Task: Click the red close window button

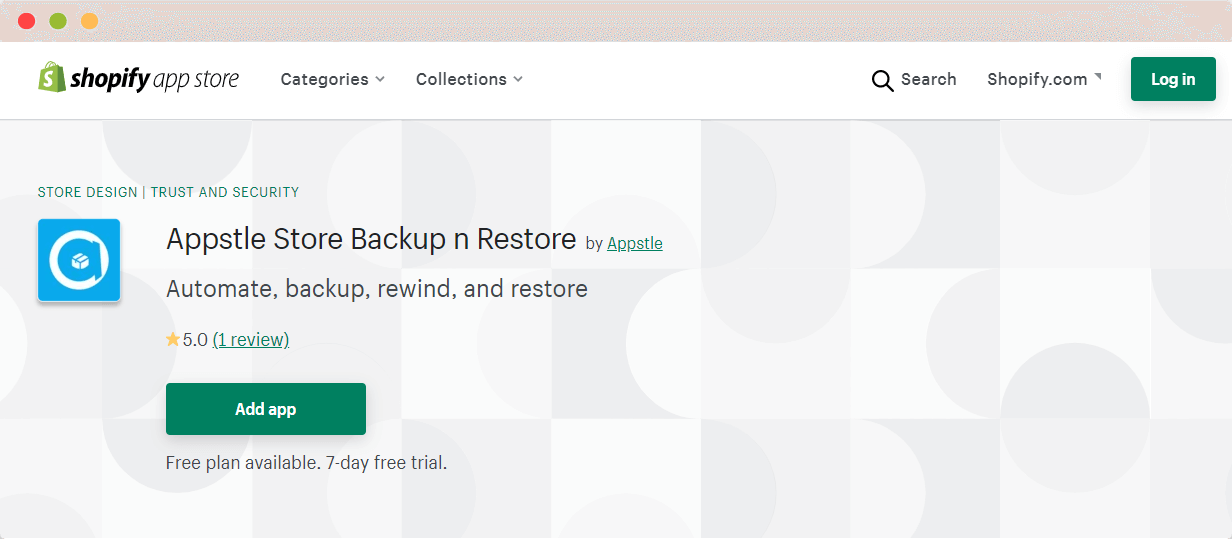Action: click(x=26, y=21)
